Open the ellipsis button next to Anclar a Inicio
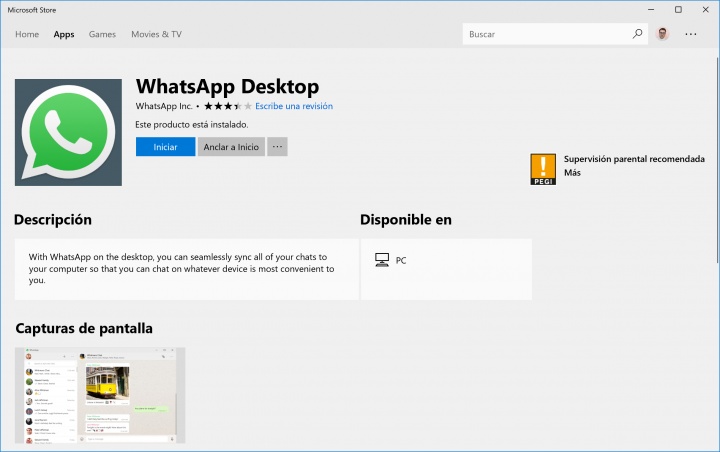 point(277,147)
